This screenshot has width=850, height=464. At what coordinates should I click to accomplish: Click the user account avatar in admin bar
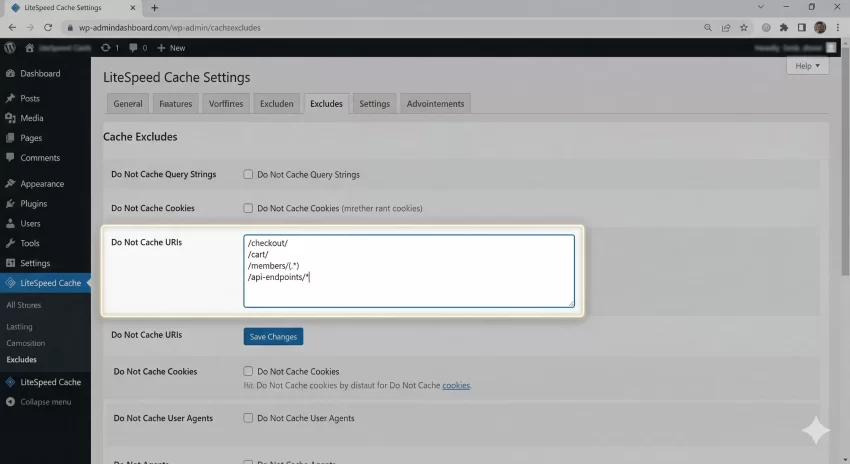coord(831,48)
